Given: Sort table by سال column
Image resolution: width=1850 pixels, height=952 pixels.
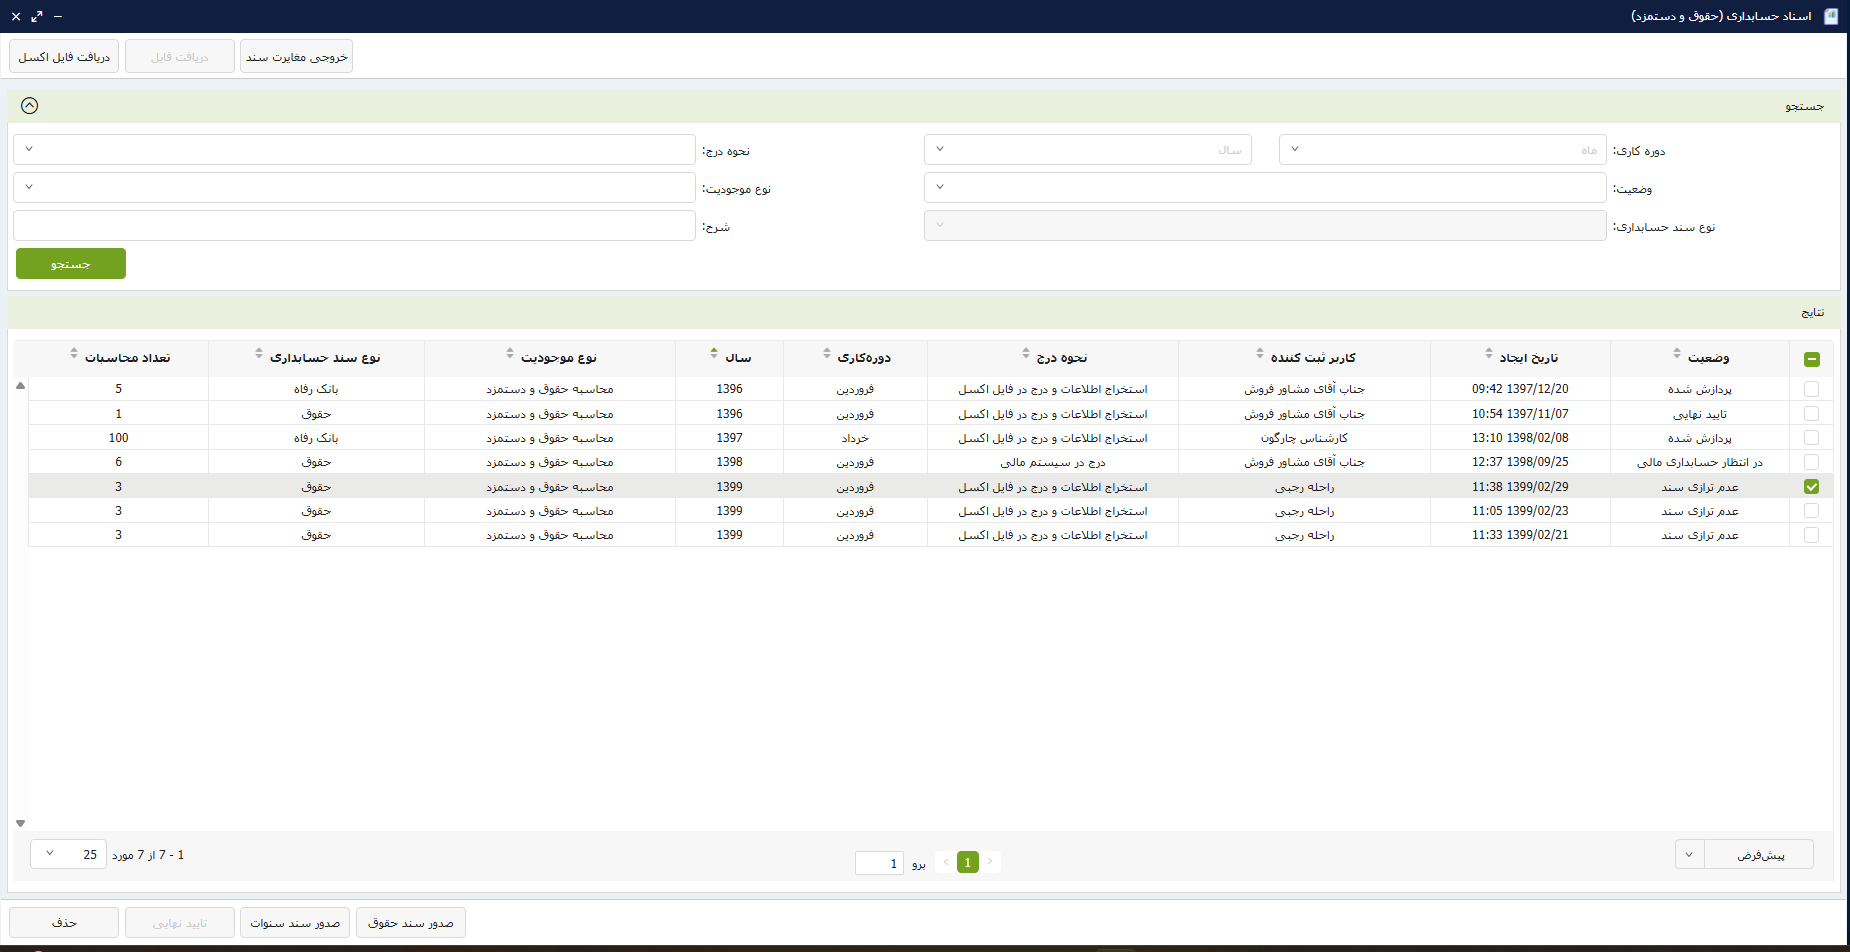Looking at the screenshot, I should 737,358.
